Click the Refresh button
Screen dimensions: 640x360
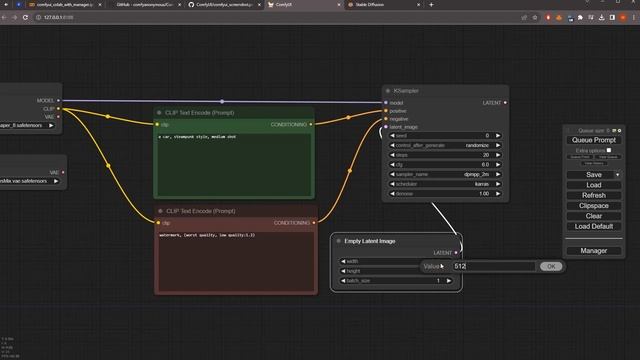pyautogui.click(x=594, y=196)
